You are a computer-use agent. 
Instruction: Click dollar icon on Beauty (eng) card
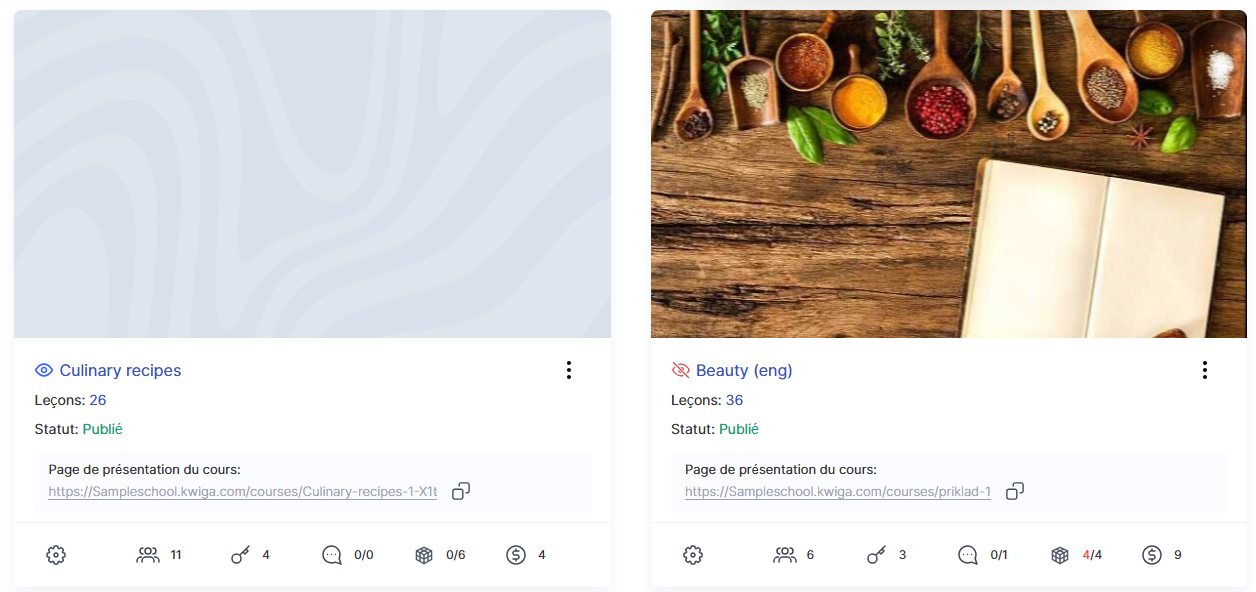[1152, 555]
